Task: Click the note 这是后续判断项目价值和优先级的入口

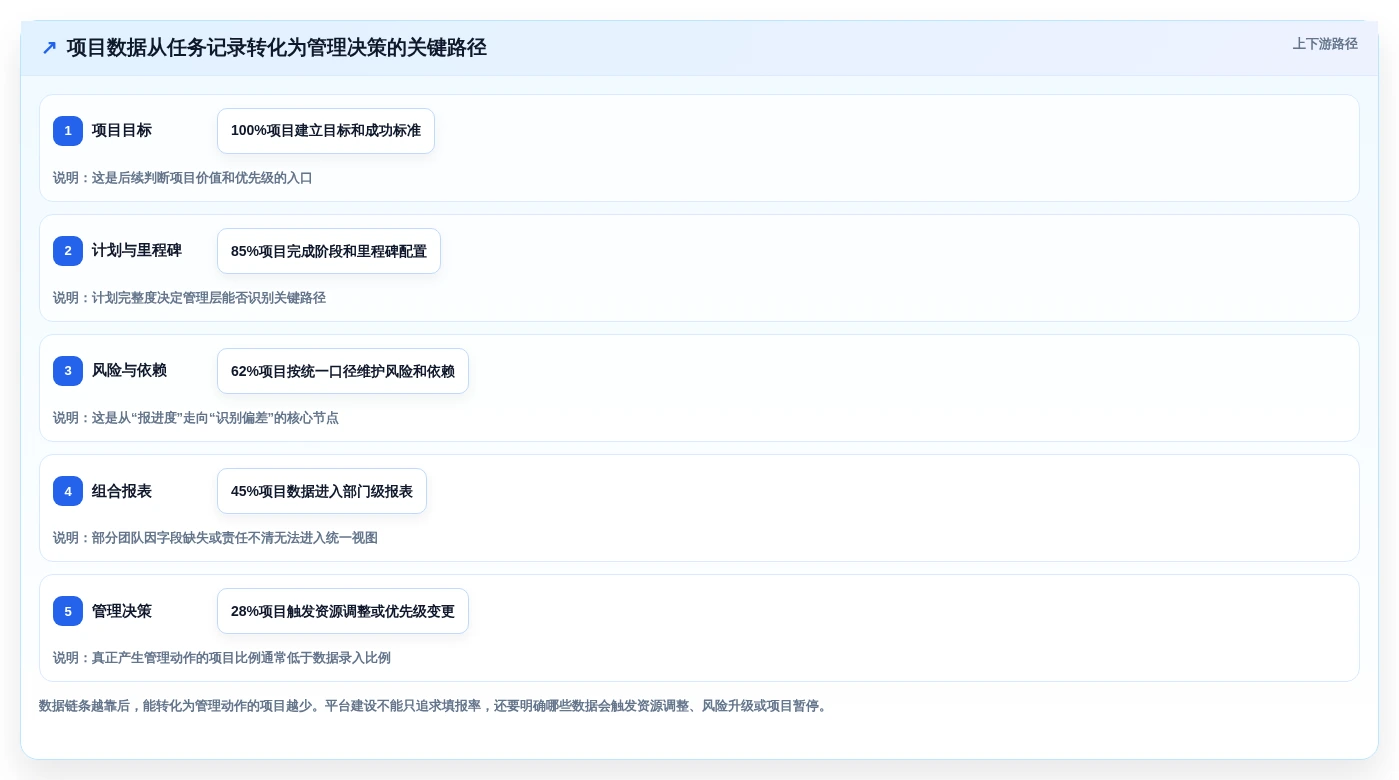Action: 183,178
